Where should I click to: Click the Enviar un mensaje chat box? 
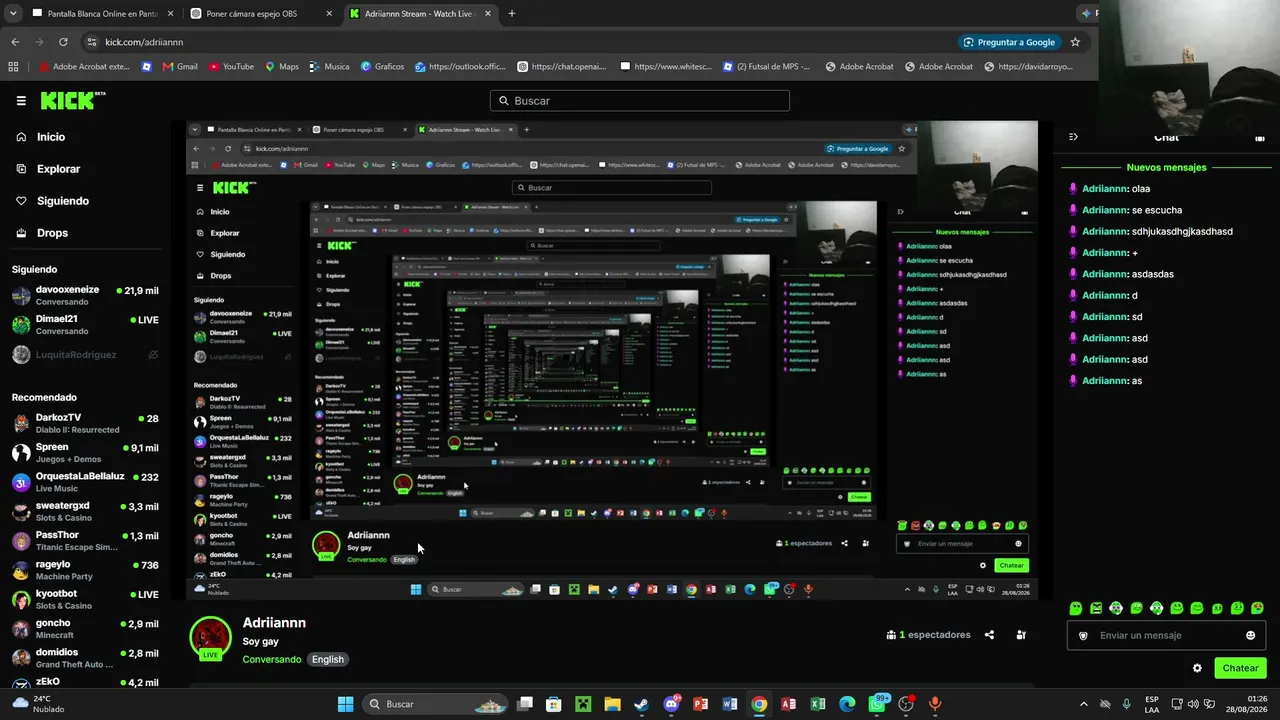[1166, 635]
